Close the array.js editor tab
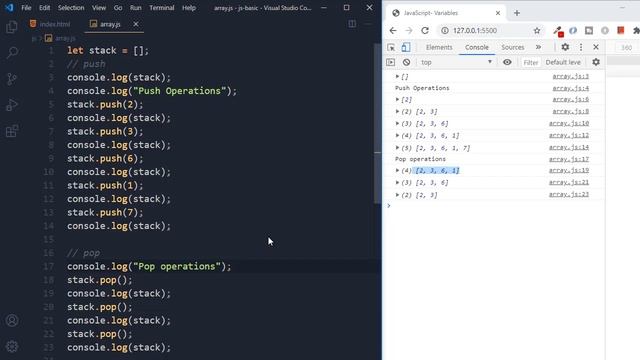The width and height of the screenshot is (640, 360). coord(136,24)
